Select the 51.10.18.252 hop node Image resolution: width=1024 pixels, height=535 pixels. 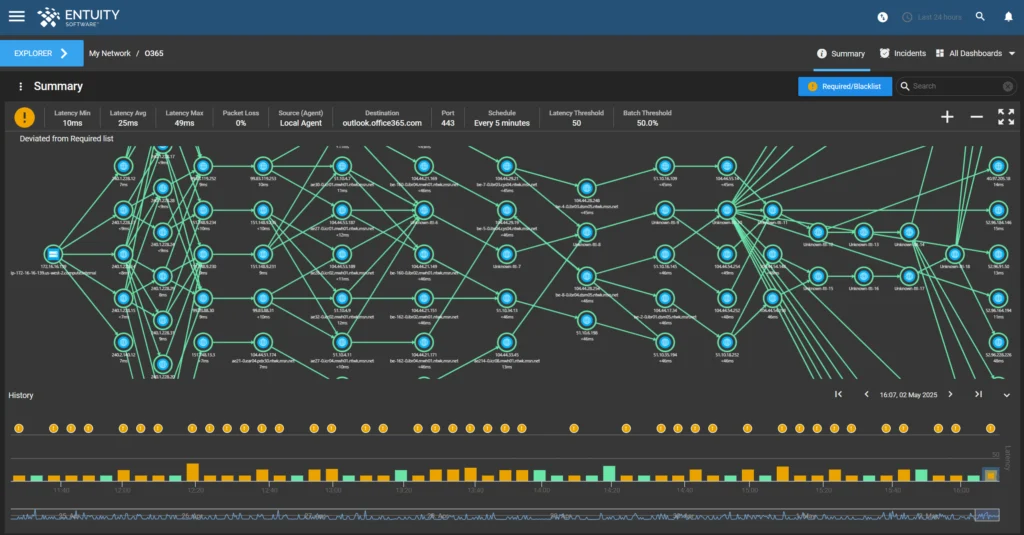(727, 342)
